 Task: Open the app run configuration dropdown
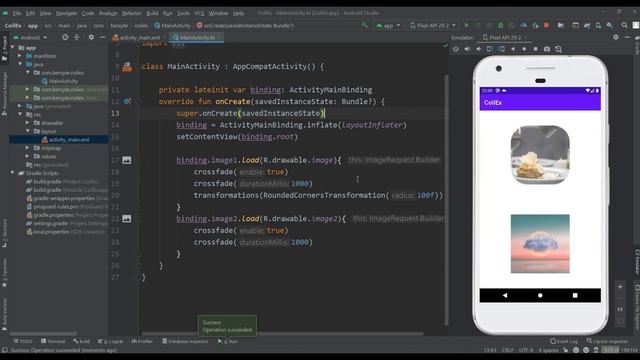pyautogui.click(x=388, y=25)
